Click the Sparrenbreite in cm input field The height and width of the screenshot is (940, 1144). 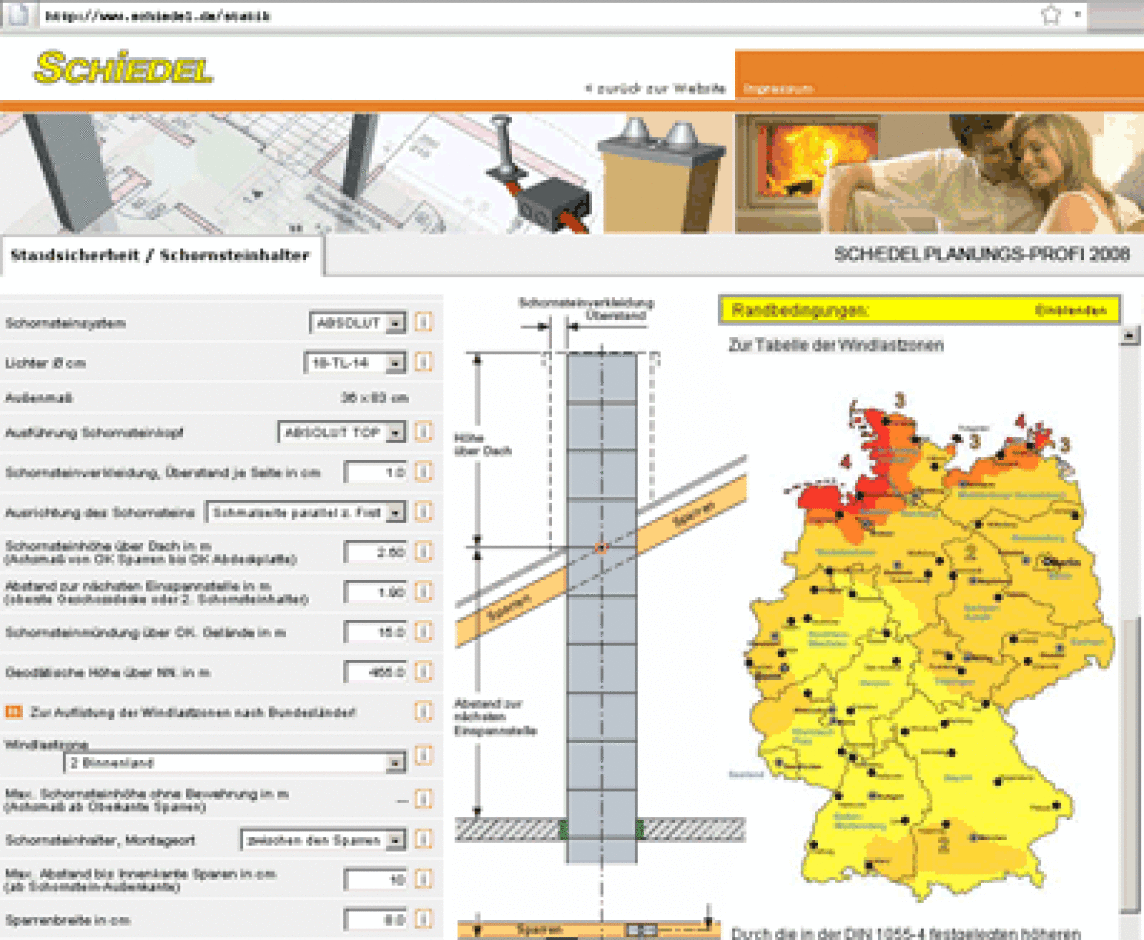tap(376, 920)
